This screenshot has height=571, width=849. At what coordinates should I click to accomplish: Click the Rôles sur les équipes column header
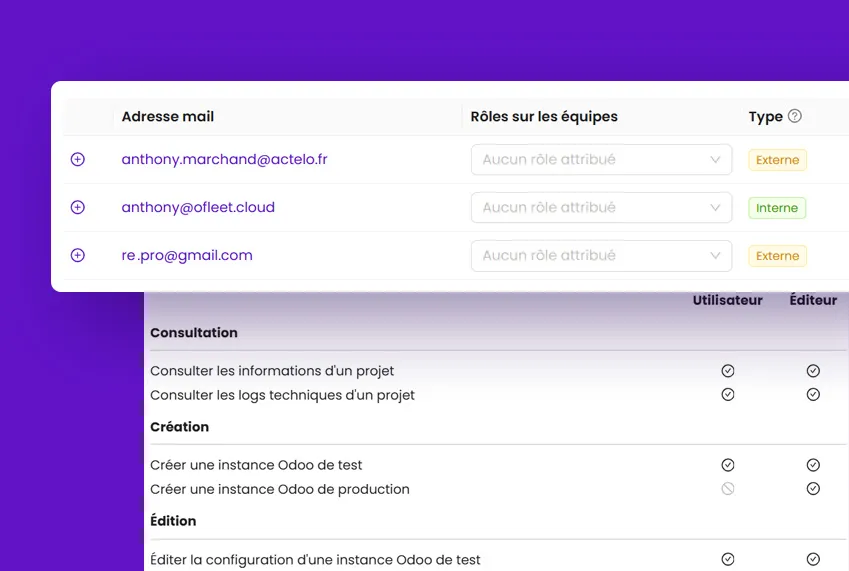[544, 117]
